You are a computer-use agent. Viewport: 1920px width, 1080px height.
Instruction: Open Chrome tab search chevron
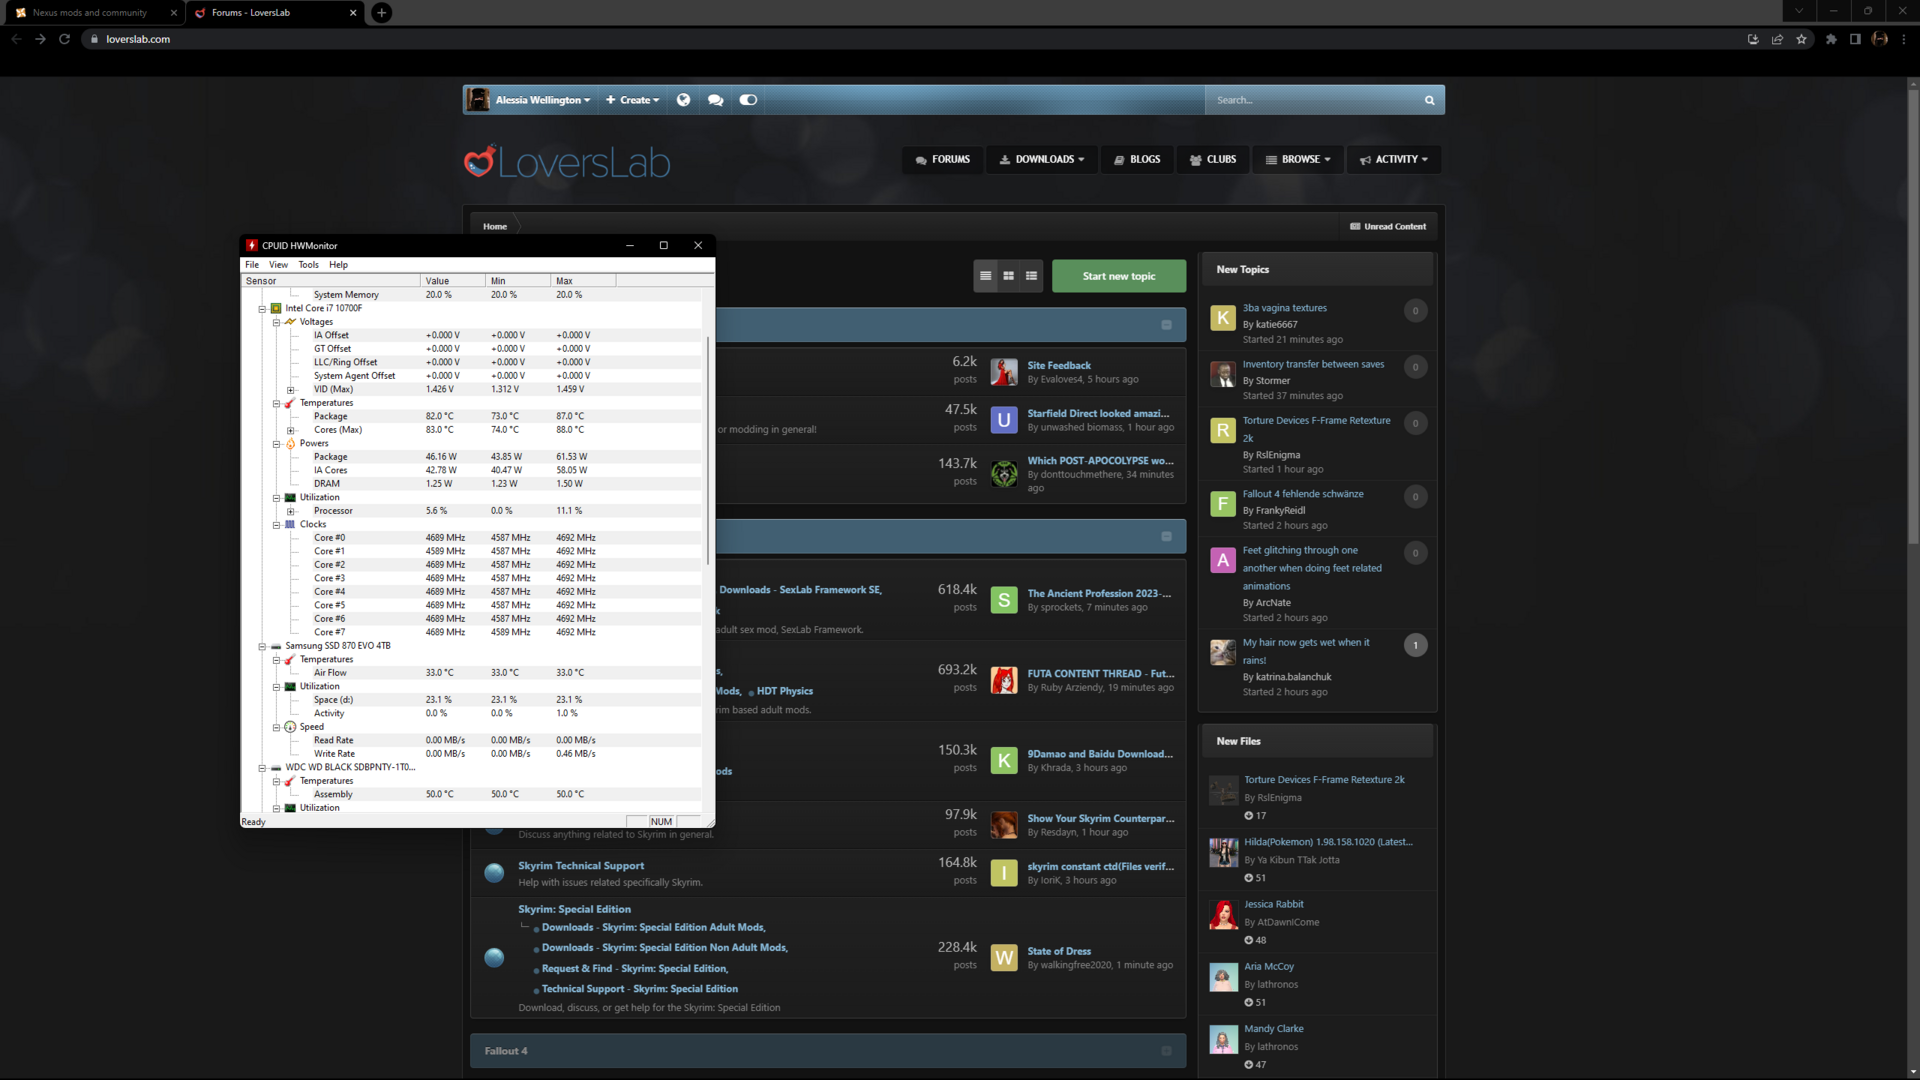coord(1799,11)
